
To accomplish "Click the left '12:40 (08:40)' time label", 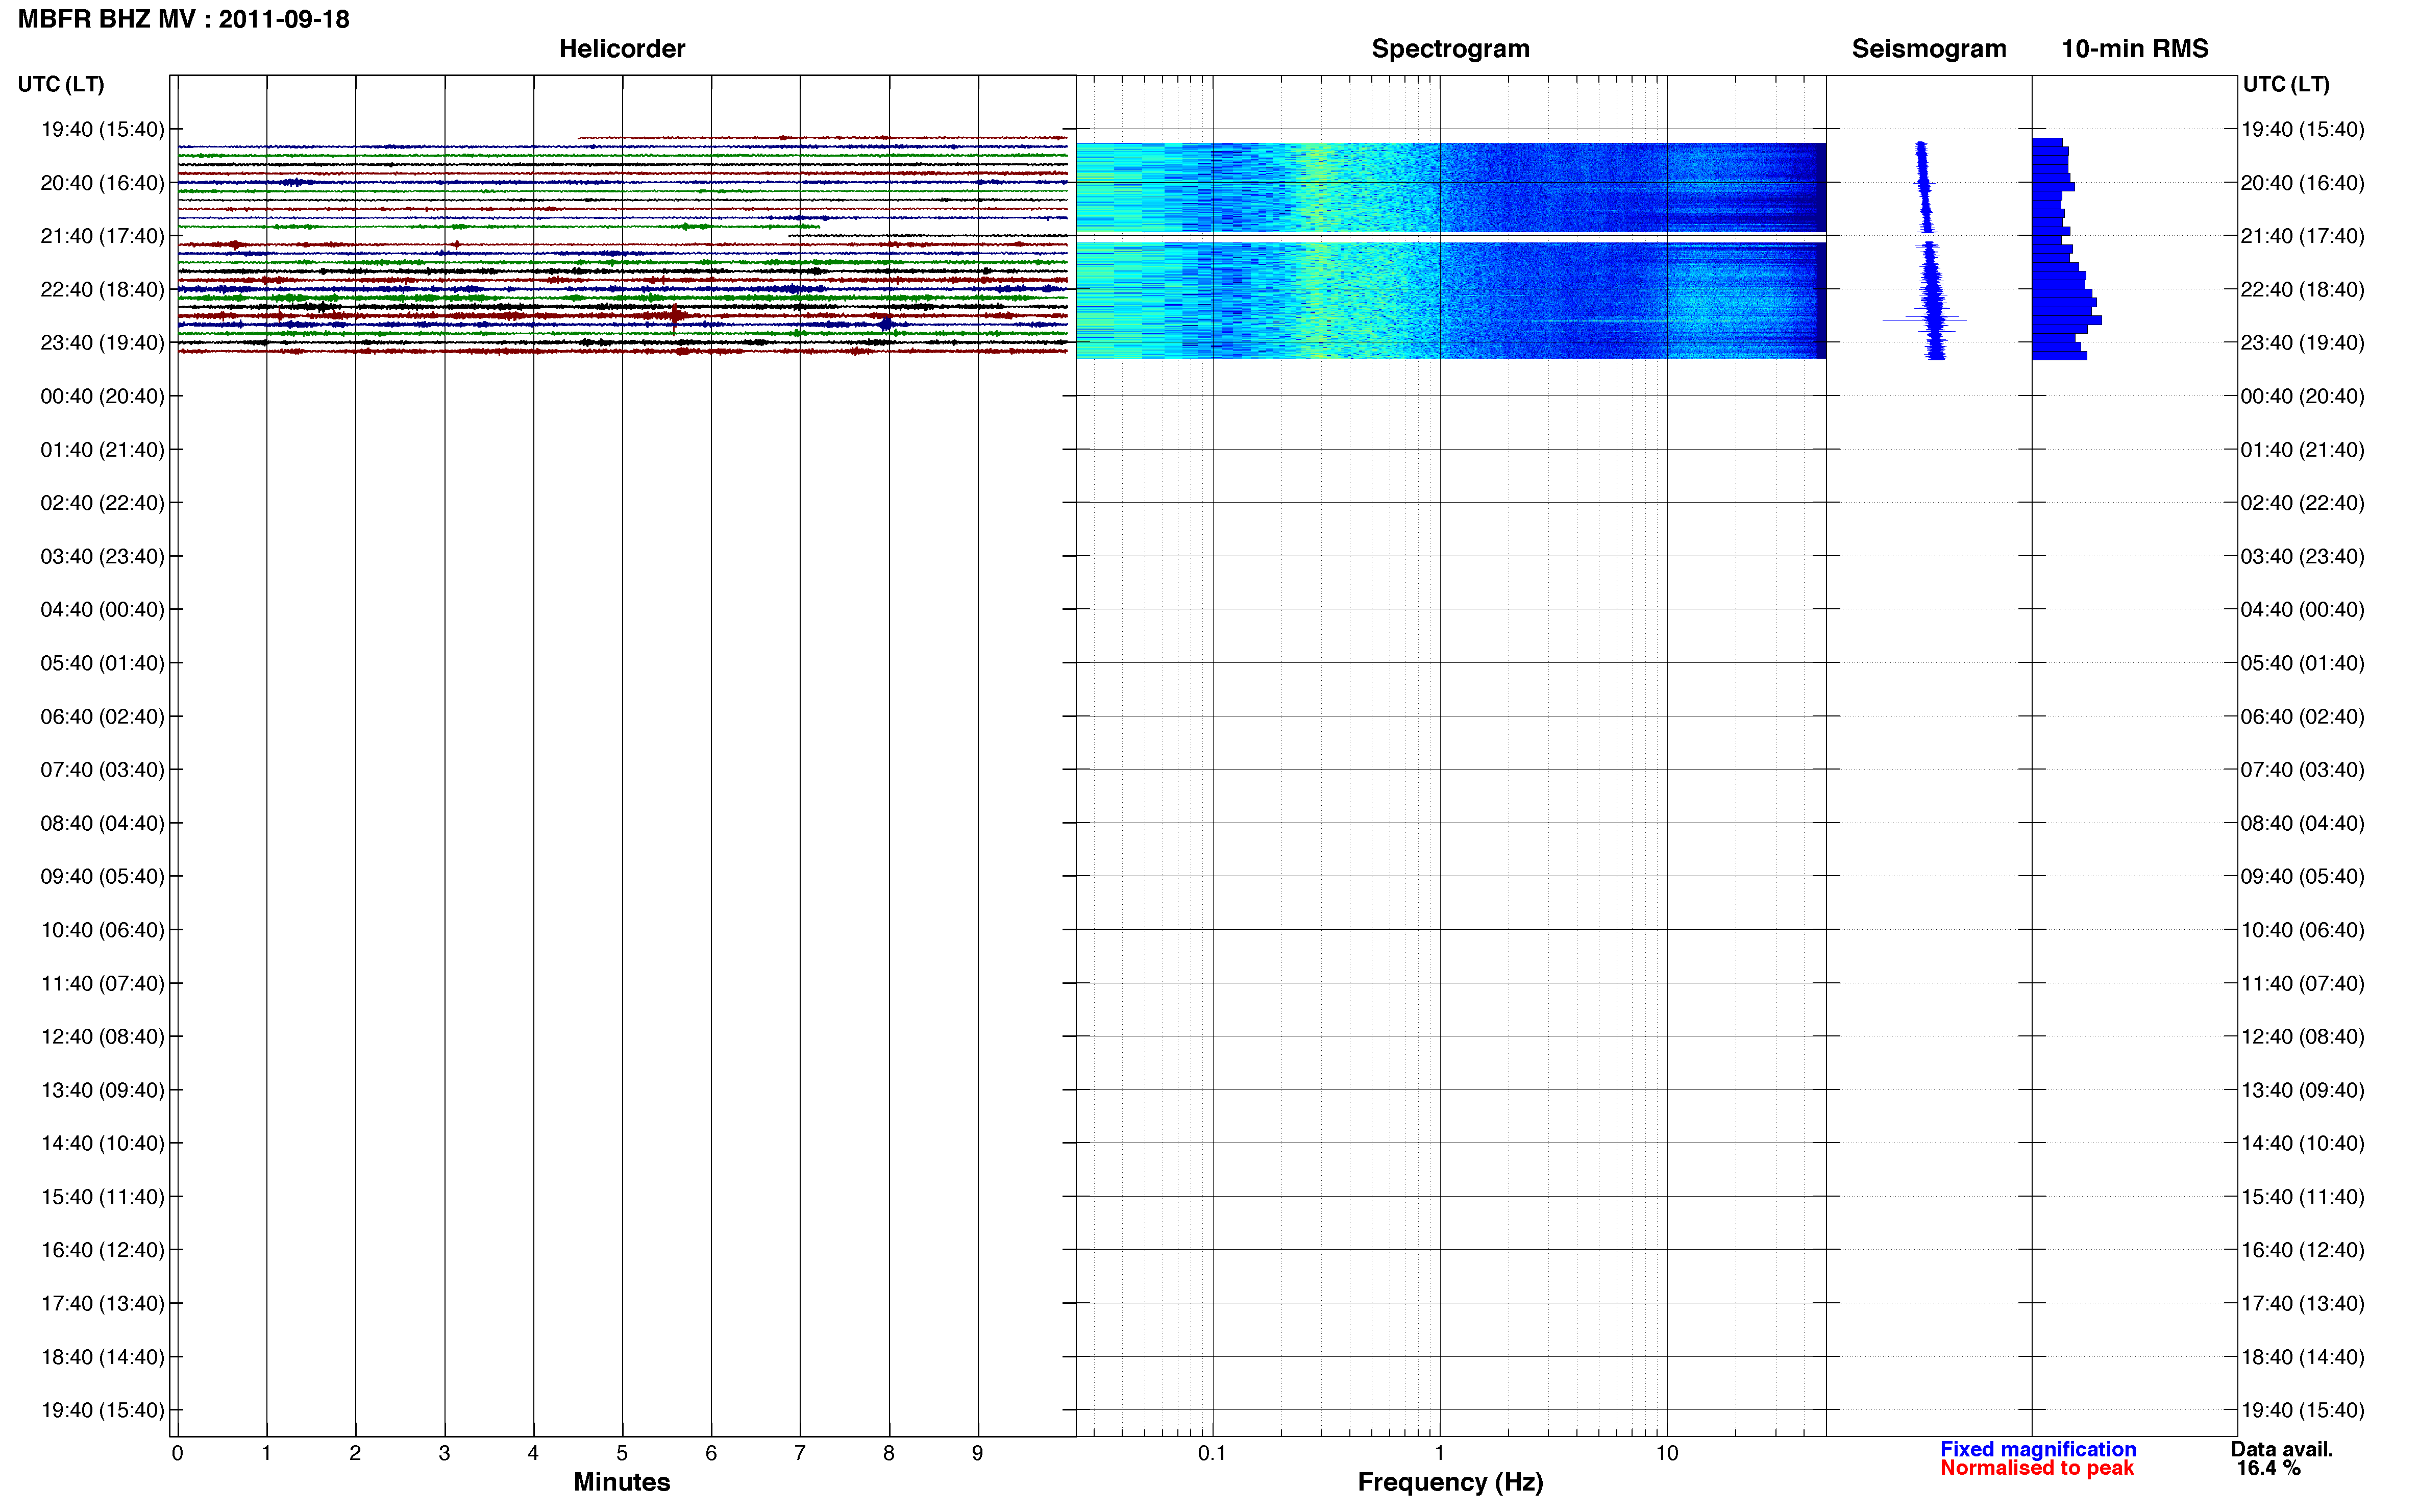I will click(102, 1036).
